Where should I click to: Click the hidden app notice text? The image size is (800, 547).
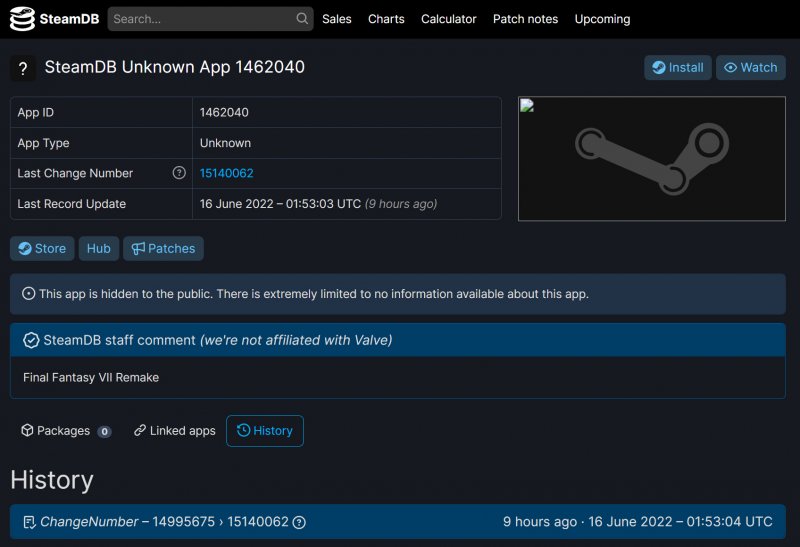(x=314, y=294)
